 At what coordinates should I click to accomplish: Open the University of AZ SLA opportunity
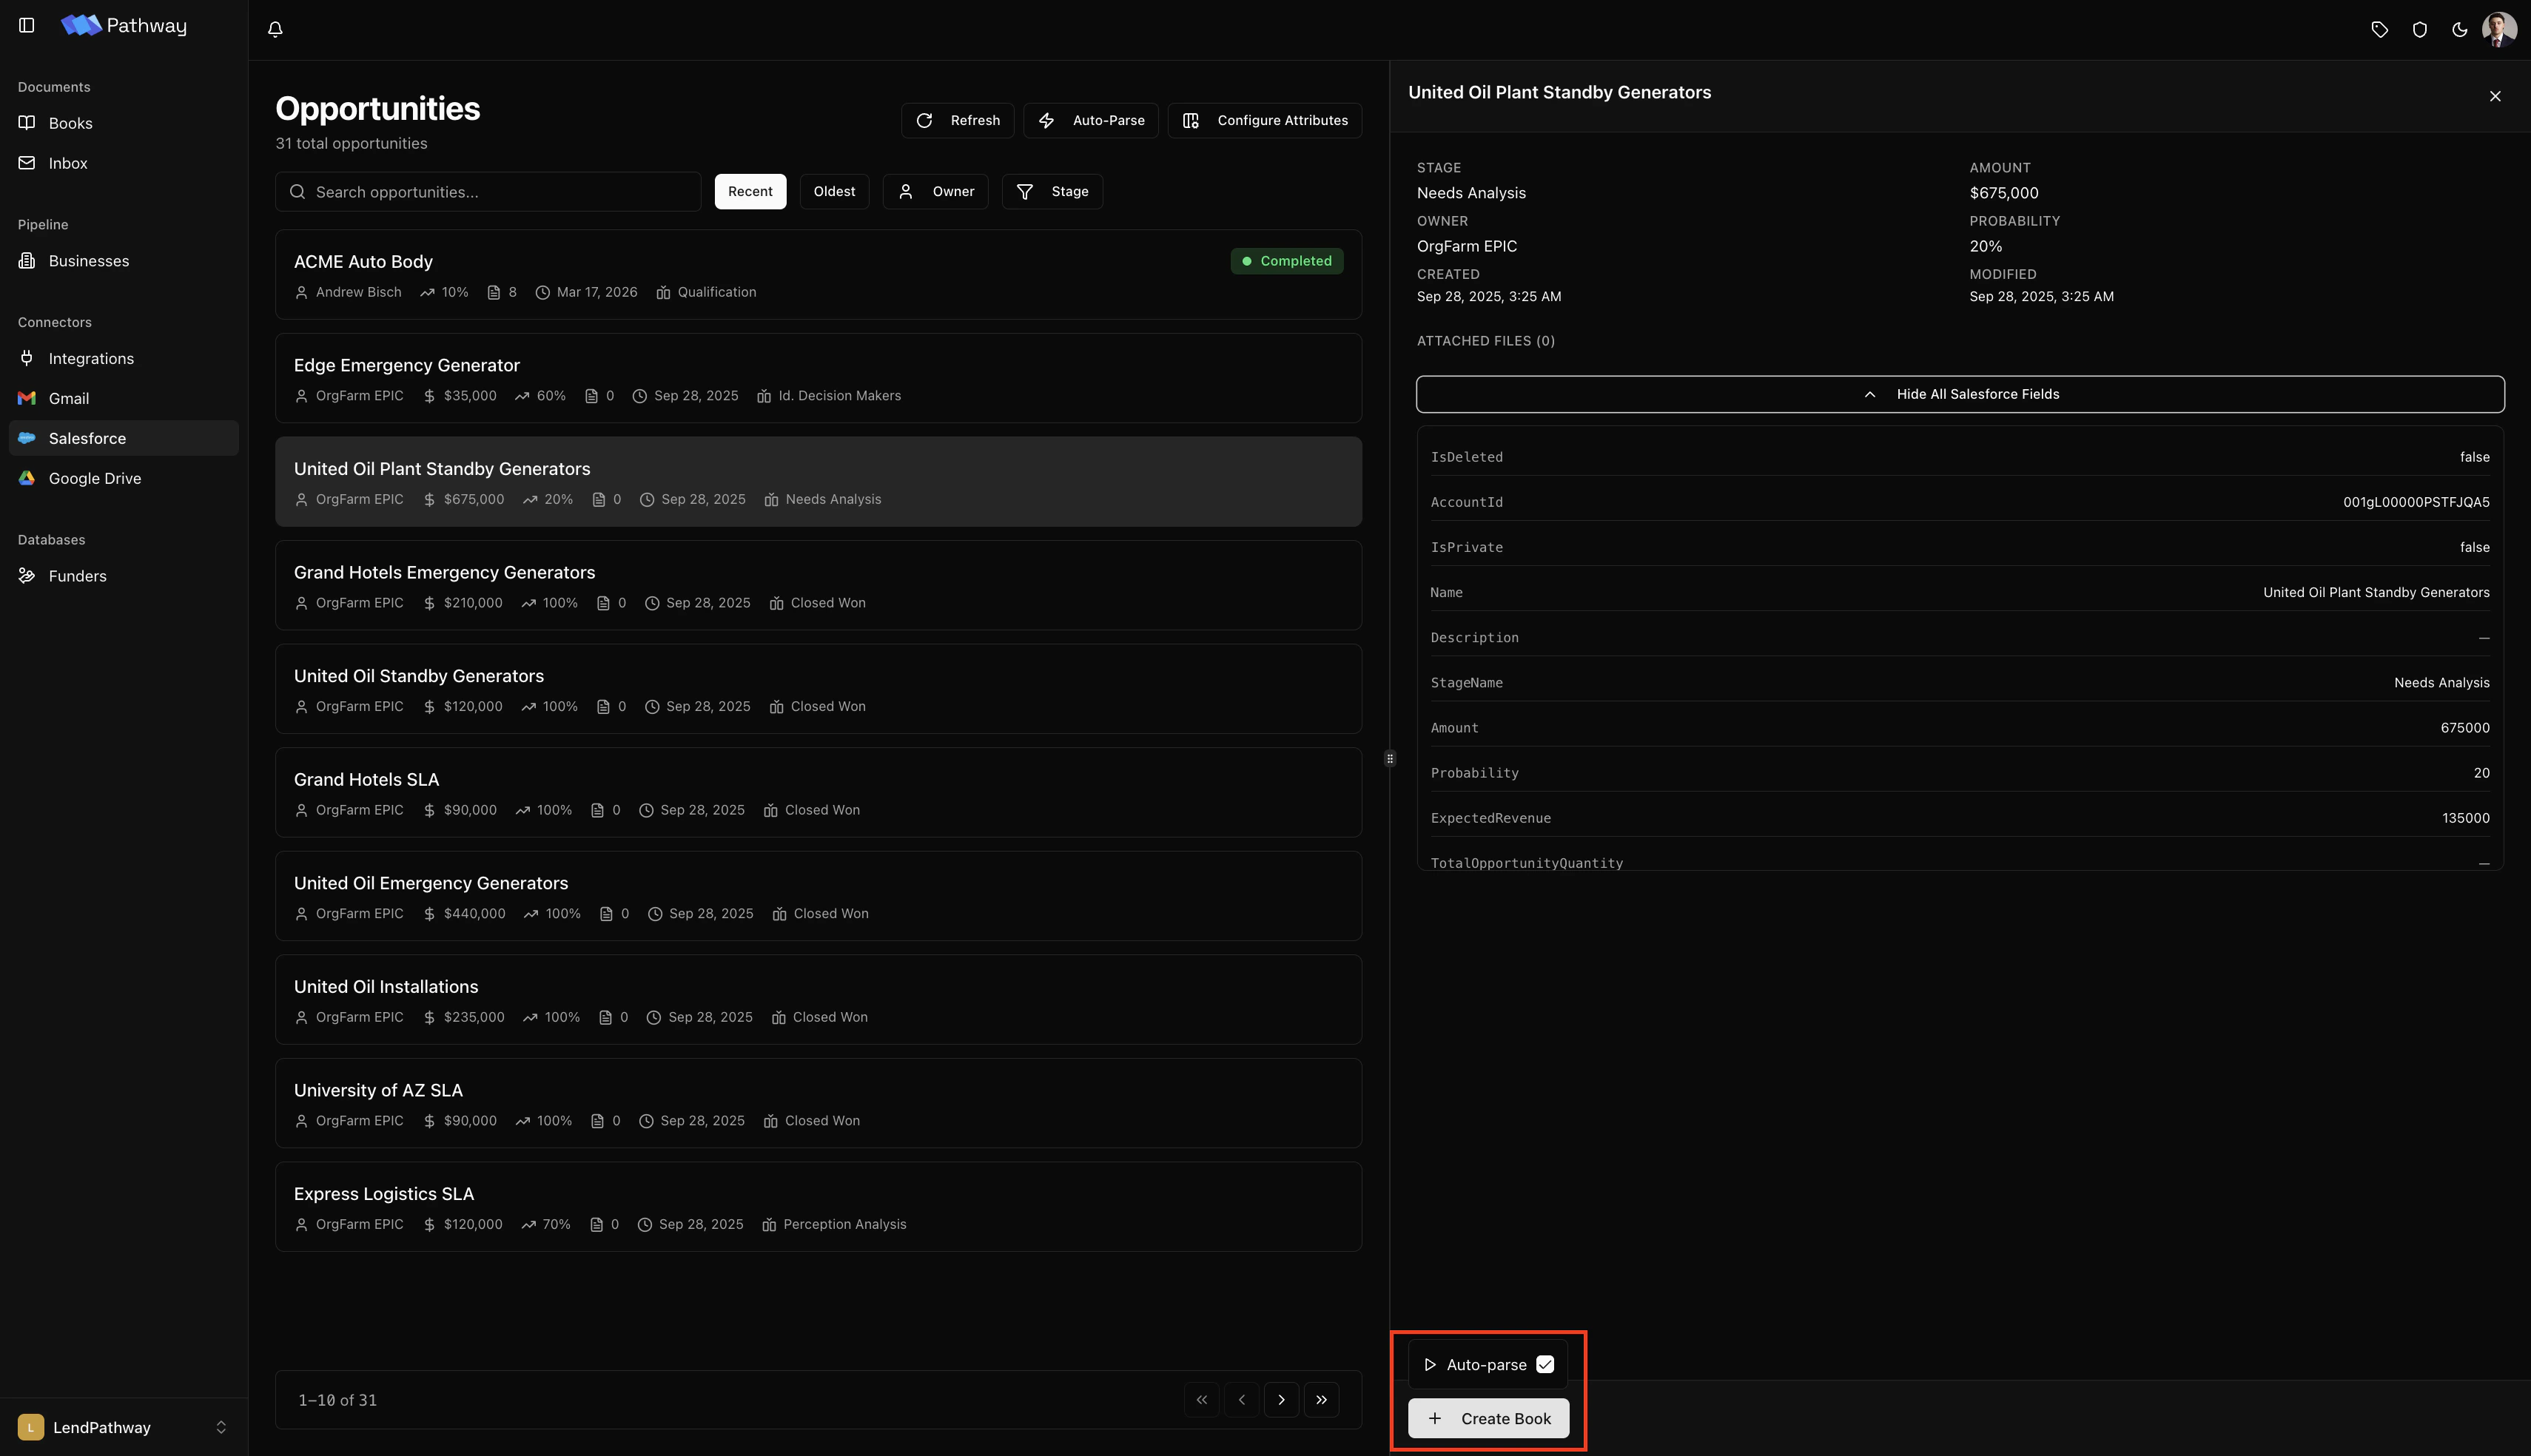(x=818, y=1103)
